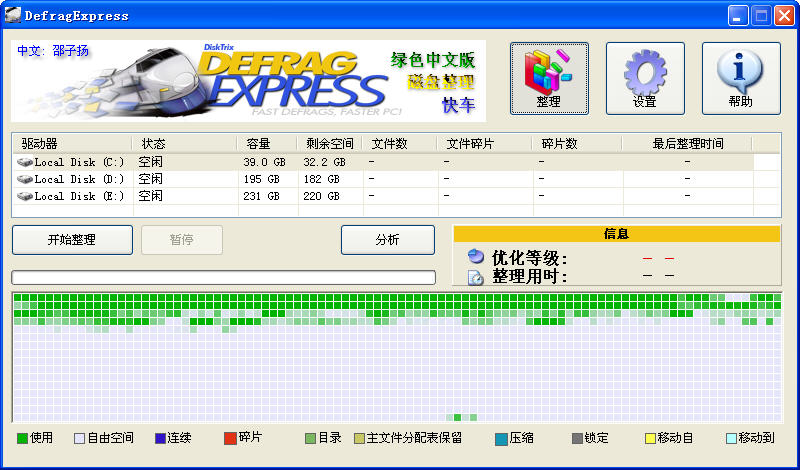
Task: Click the blue 连续 legend swatch
Action: pos(160,438)
